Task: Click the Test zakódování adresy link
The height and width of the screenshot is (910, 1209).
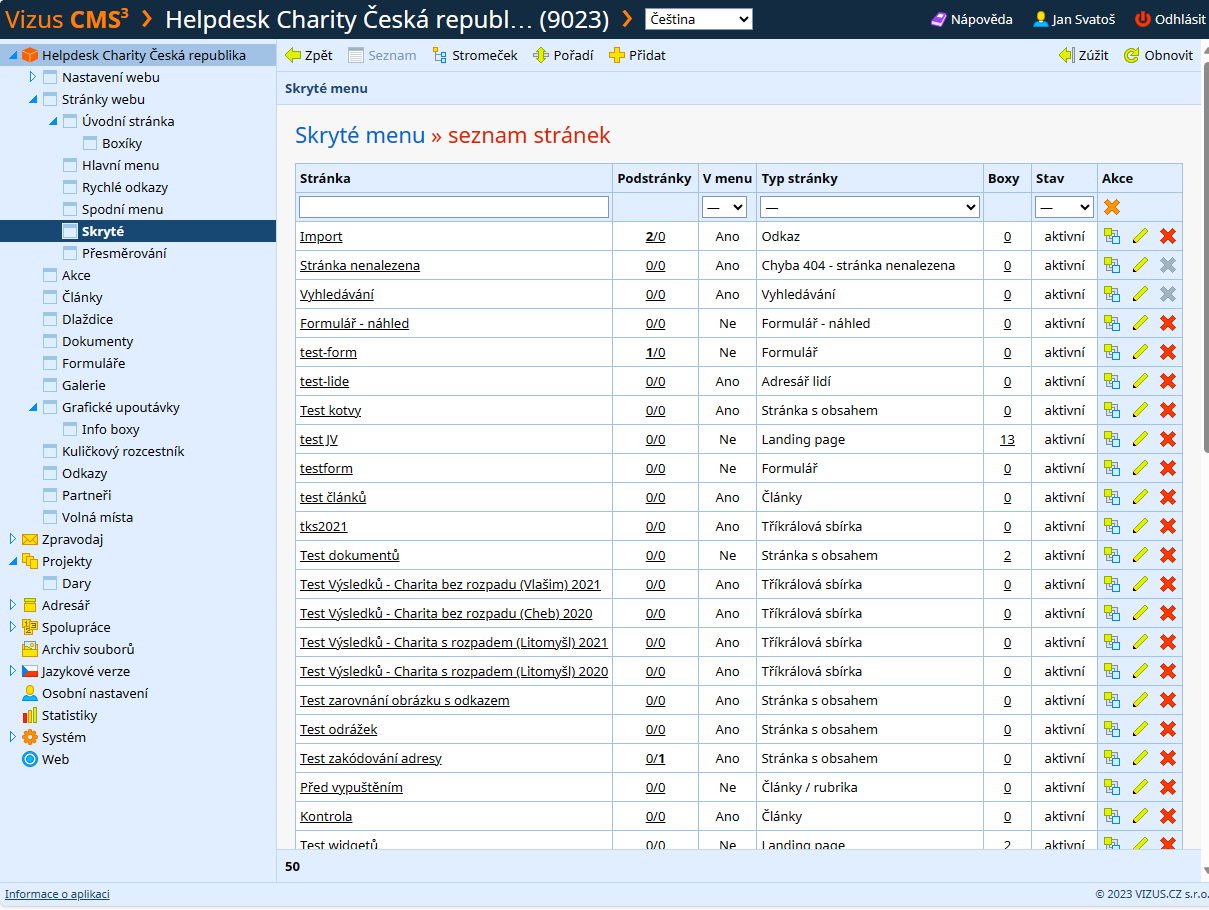Action: pyautogui.click(x=371, y=759)
